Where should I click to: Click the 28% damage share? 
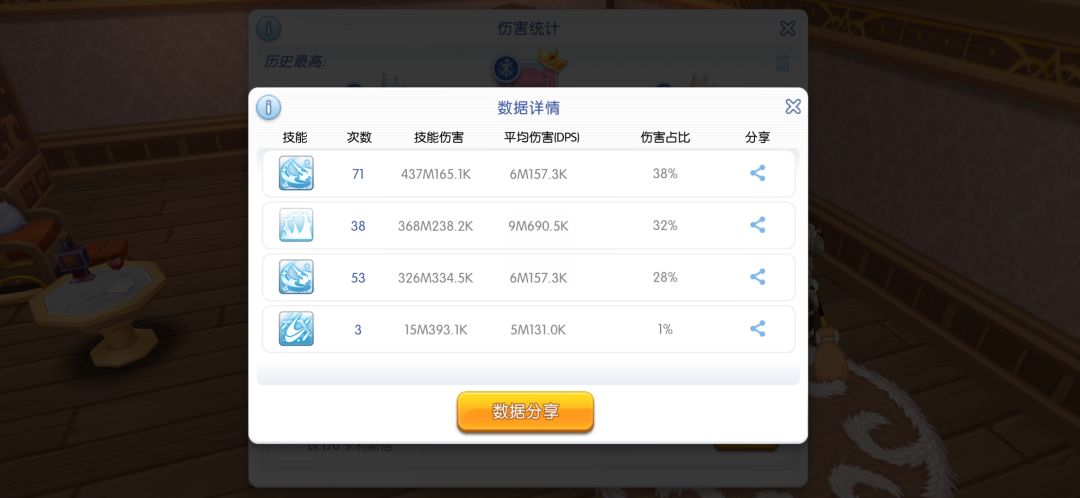[665, 277]
